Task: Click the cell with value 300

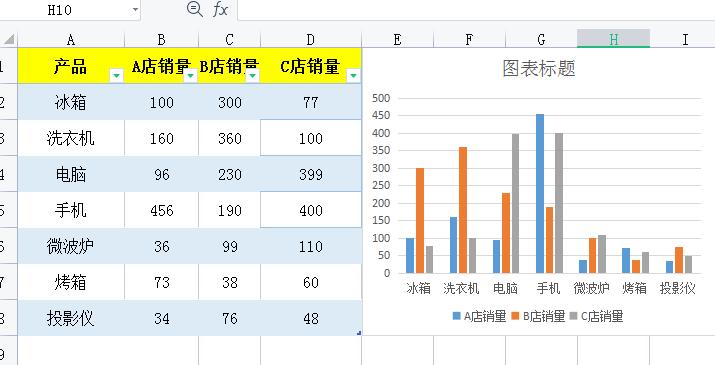Action: [x=229, y=102]
